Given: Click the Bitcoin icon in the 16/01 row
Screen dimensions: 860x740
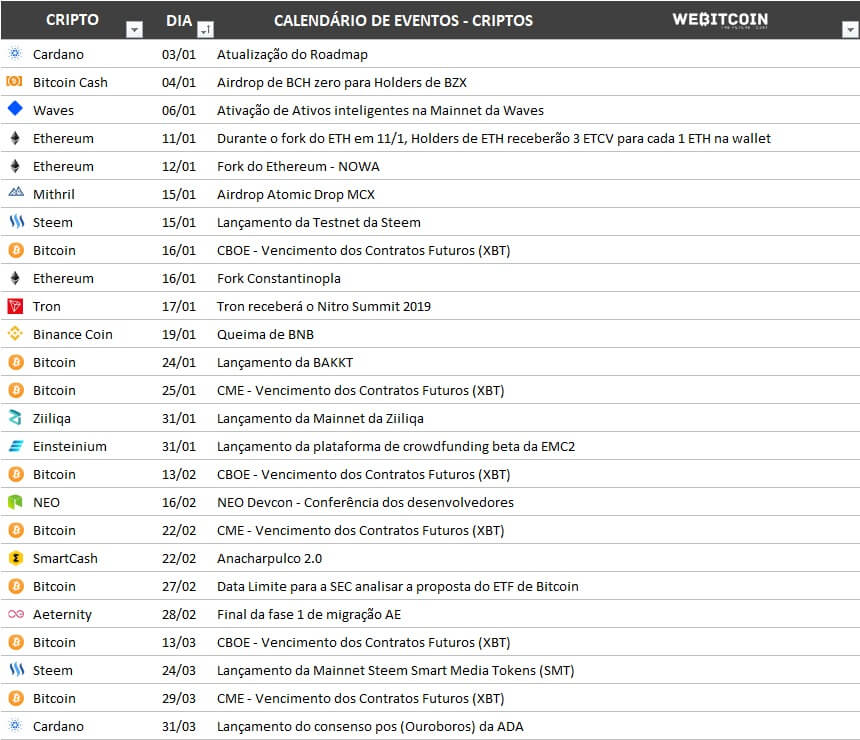Looking at the screenshot, I should point(16,250).
